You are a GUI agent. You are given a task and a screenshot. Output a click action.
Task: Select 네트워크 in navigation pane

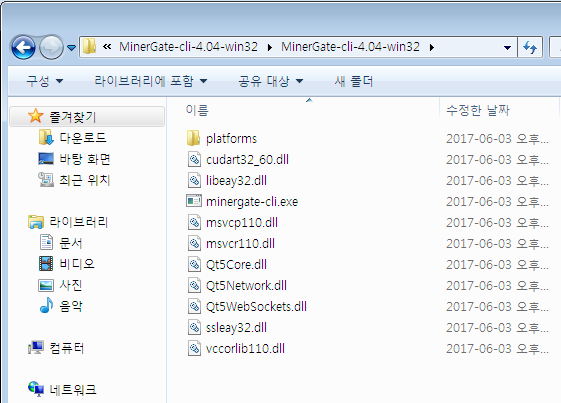pos(73,390)
